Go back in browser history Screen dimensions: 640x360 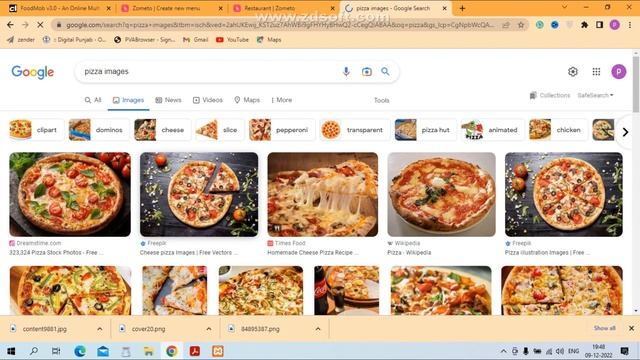(x=10, y=25)
